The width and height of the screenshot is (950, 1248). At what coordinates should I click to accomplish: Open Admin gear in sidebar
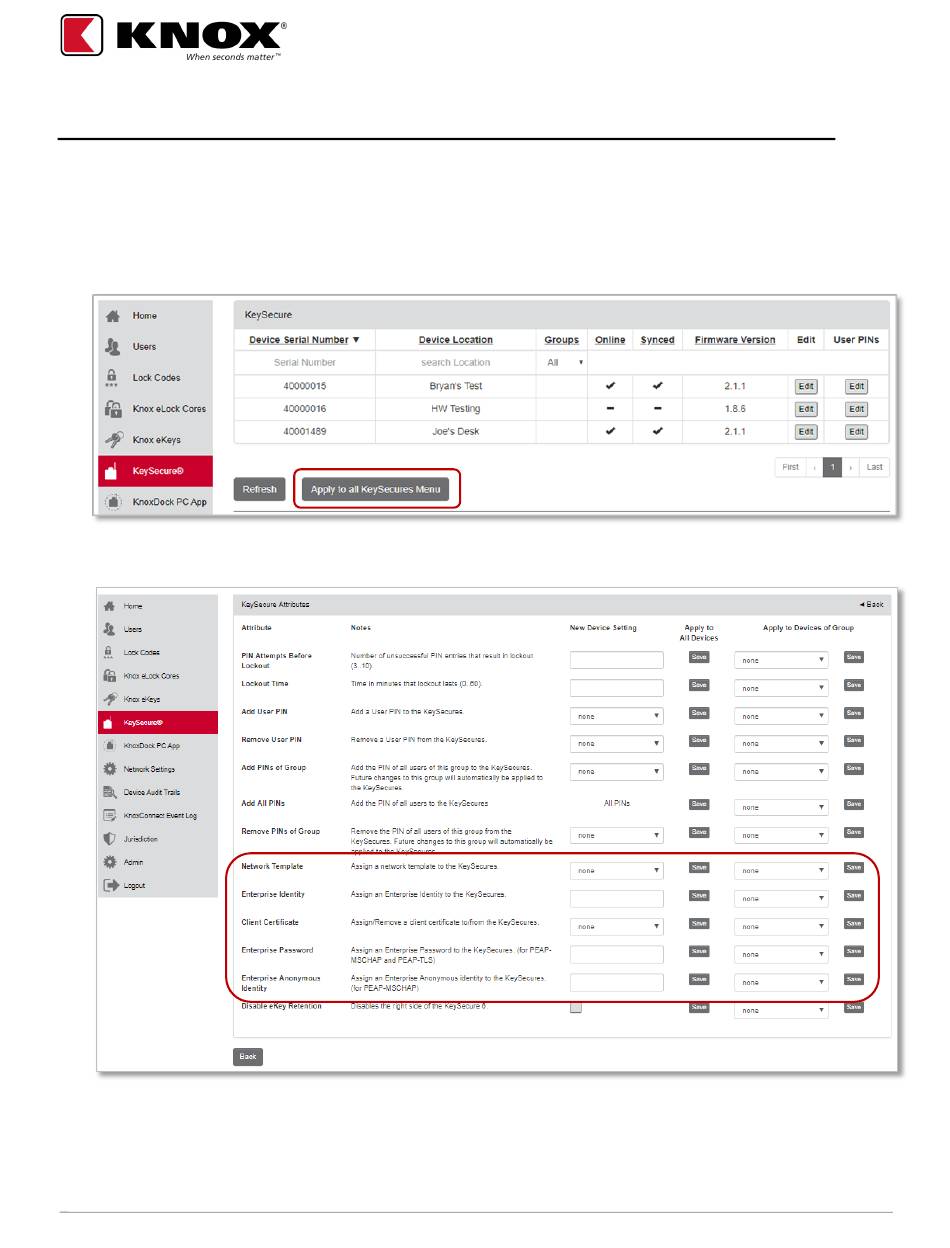click(x=109, y=862)
